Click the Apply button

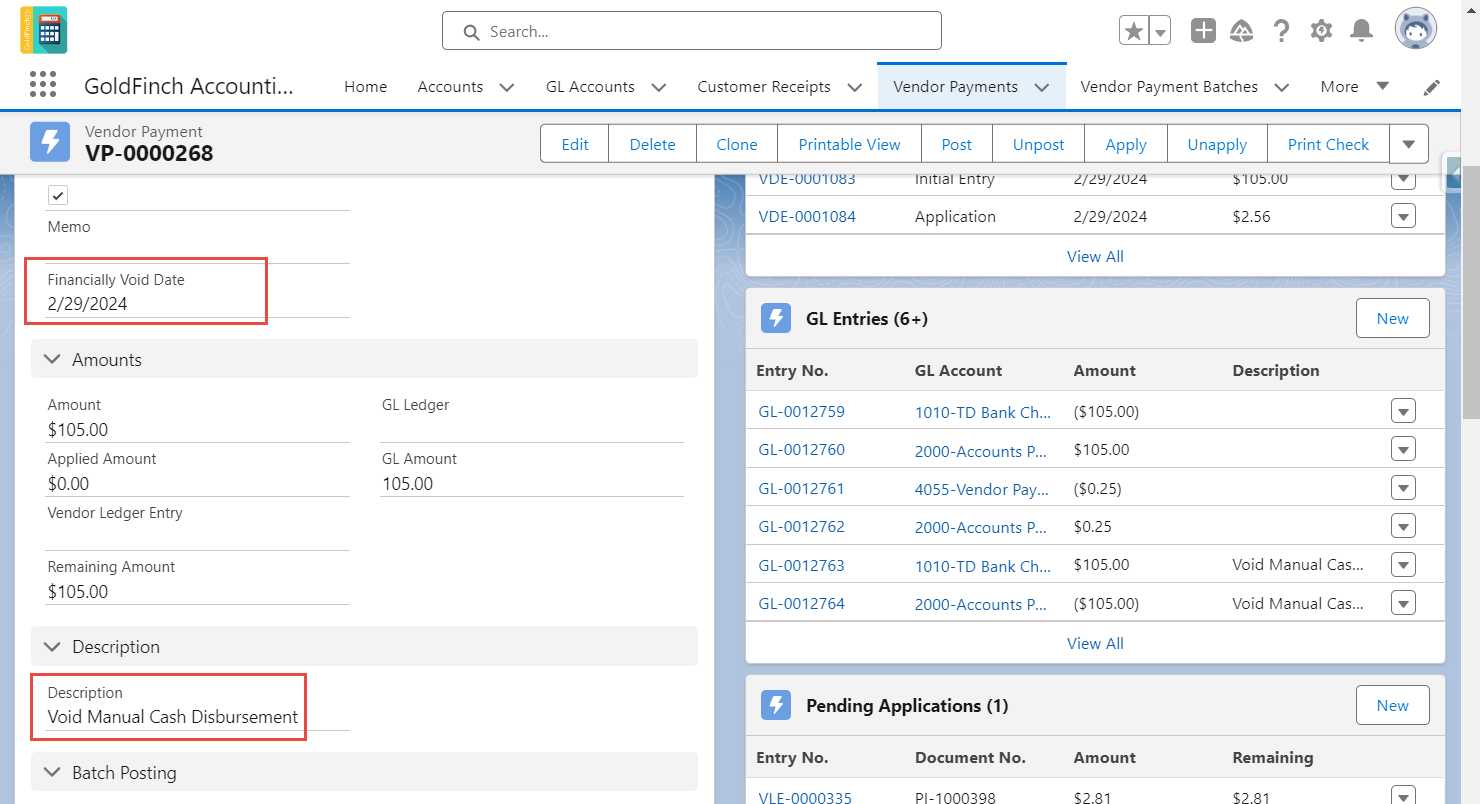1126,144
